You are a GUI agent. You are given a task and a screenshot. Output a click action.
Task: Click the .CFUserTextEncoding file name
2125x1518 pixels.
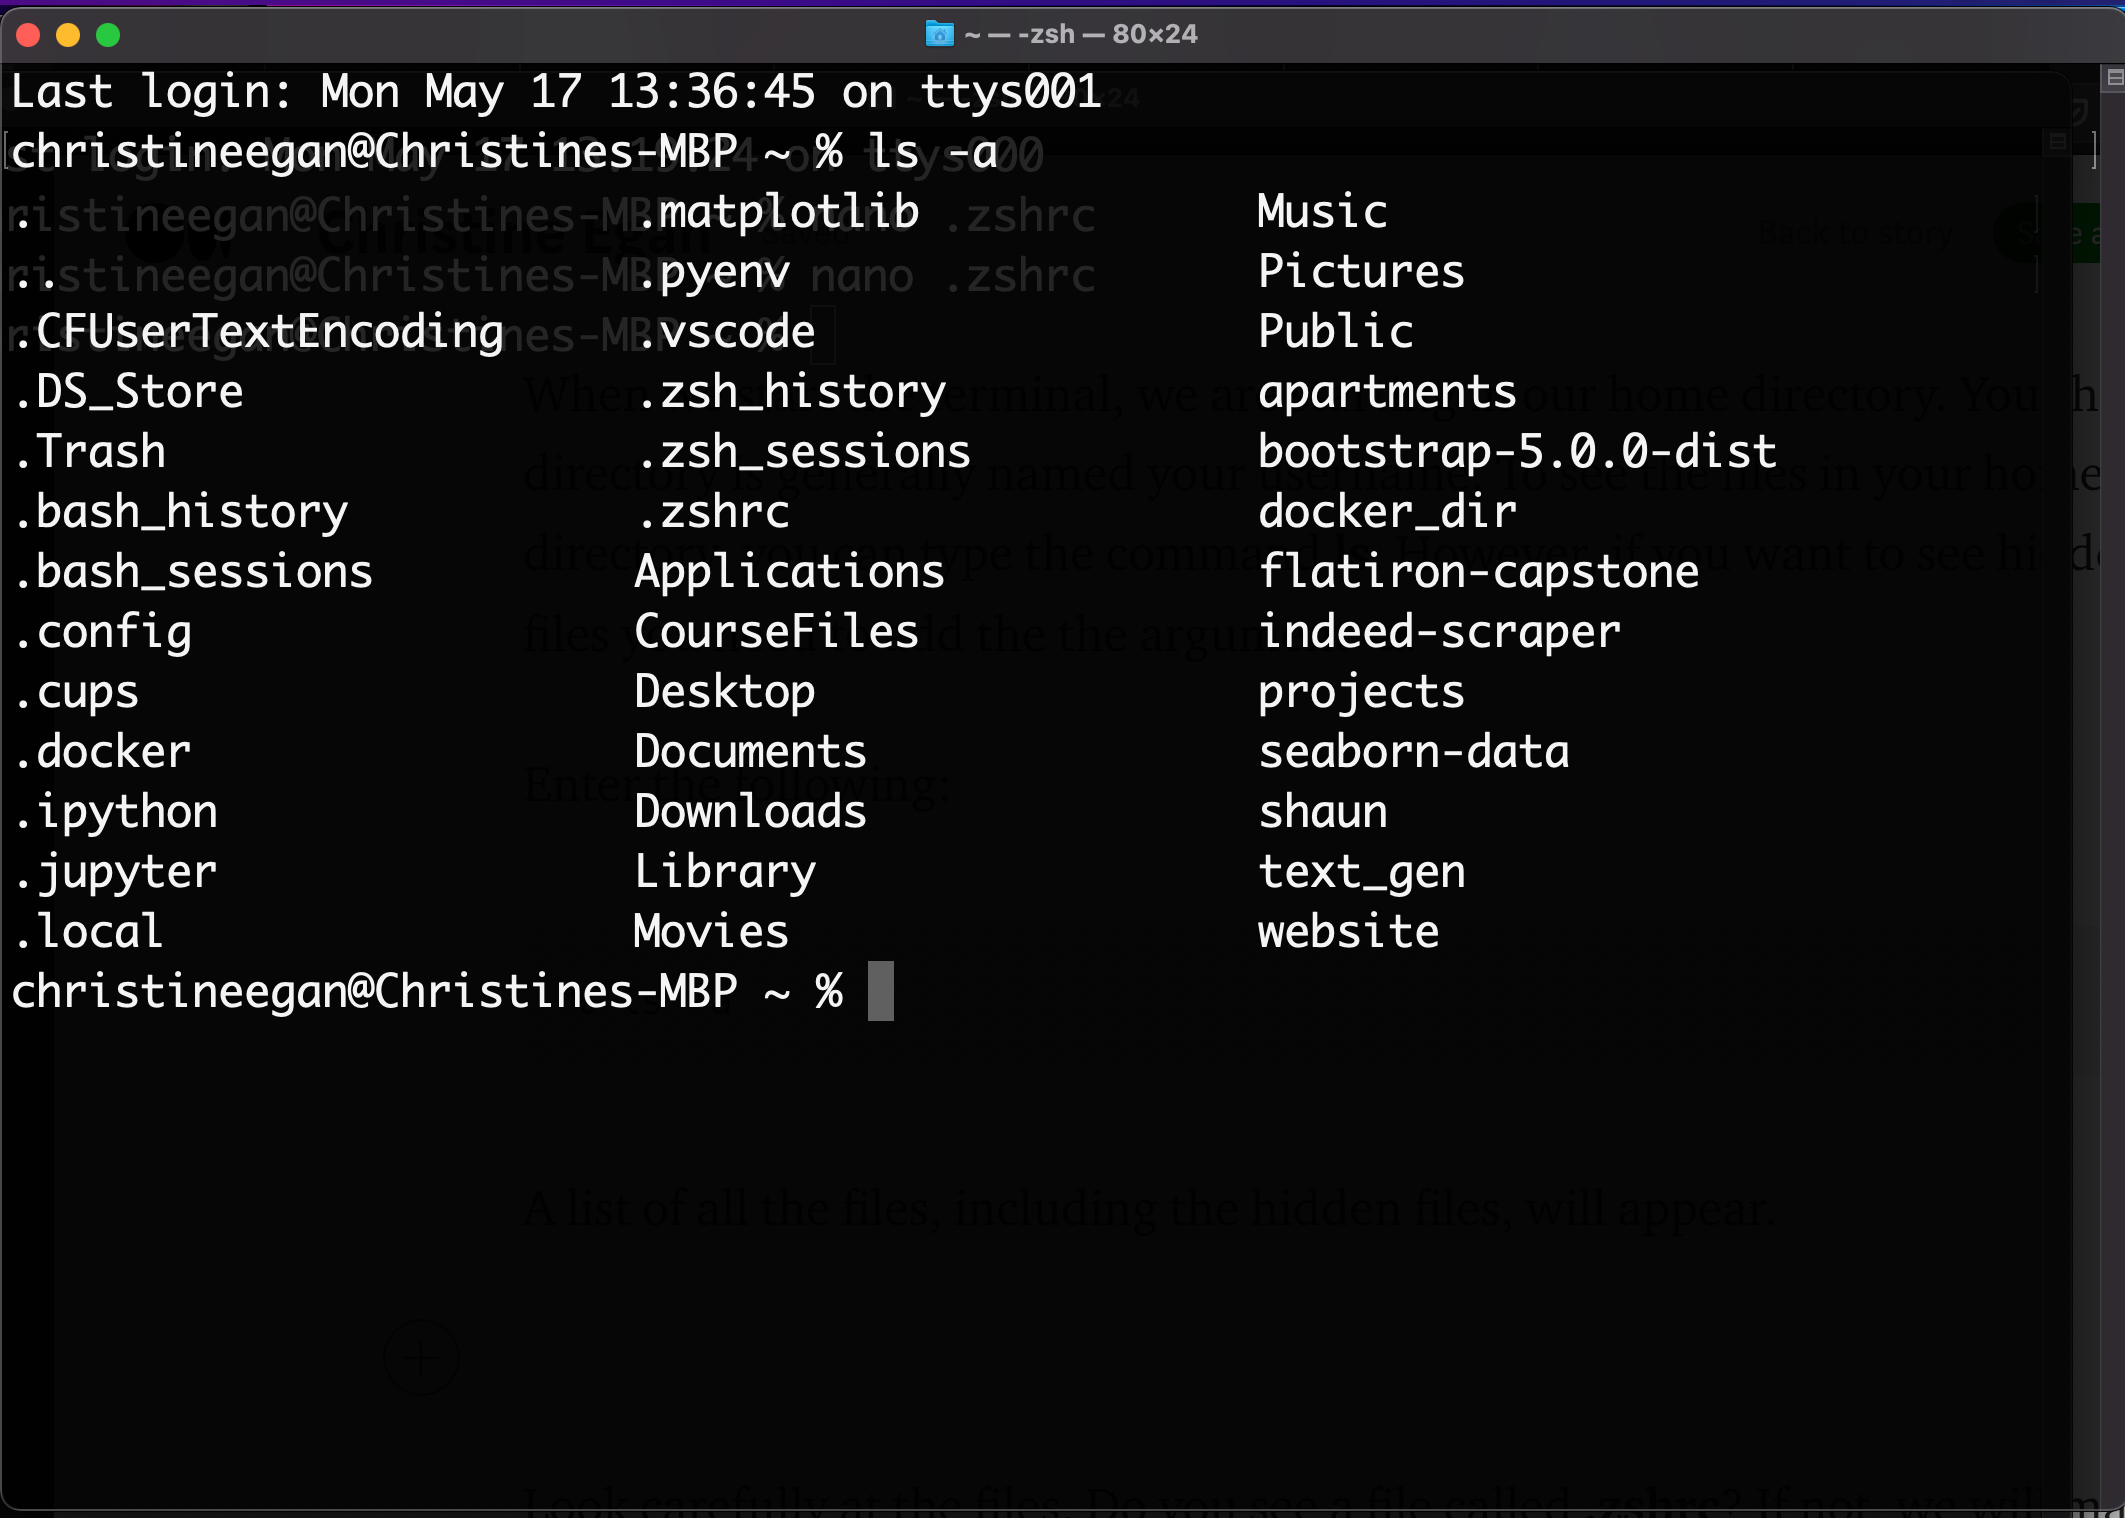[x=259, y=332]
